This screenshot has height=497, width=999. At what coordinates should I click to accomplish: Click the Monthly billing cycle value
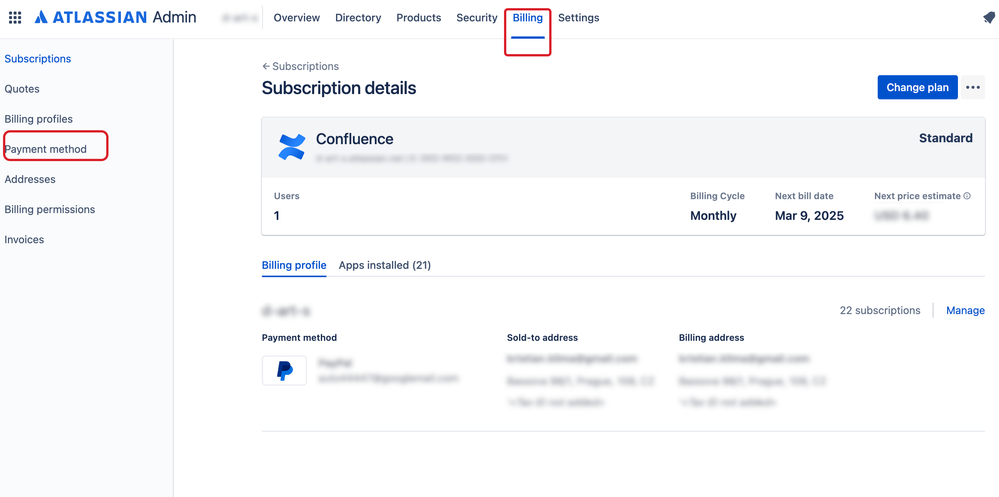point(713,215)
